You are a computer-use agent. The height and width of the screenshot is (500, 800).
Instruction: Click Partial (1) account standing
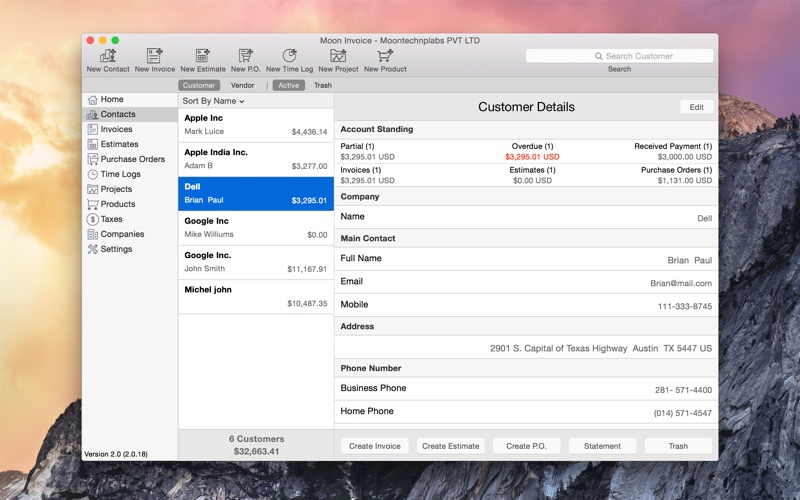tap(367, 152)
